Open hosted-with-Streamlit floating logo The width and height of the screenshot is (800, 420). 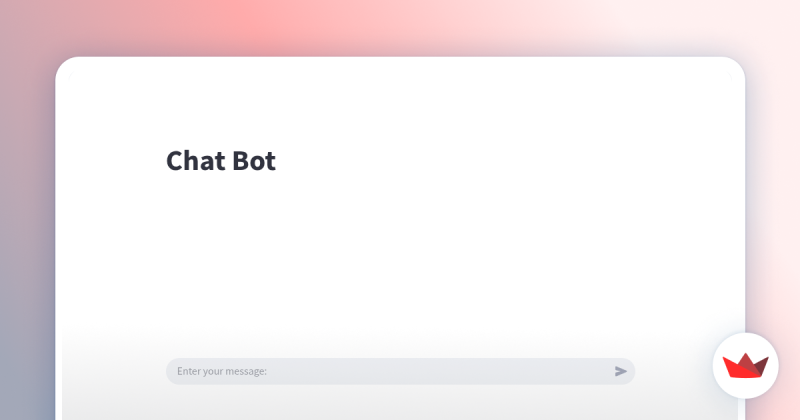coord(745,366)
